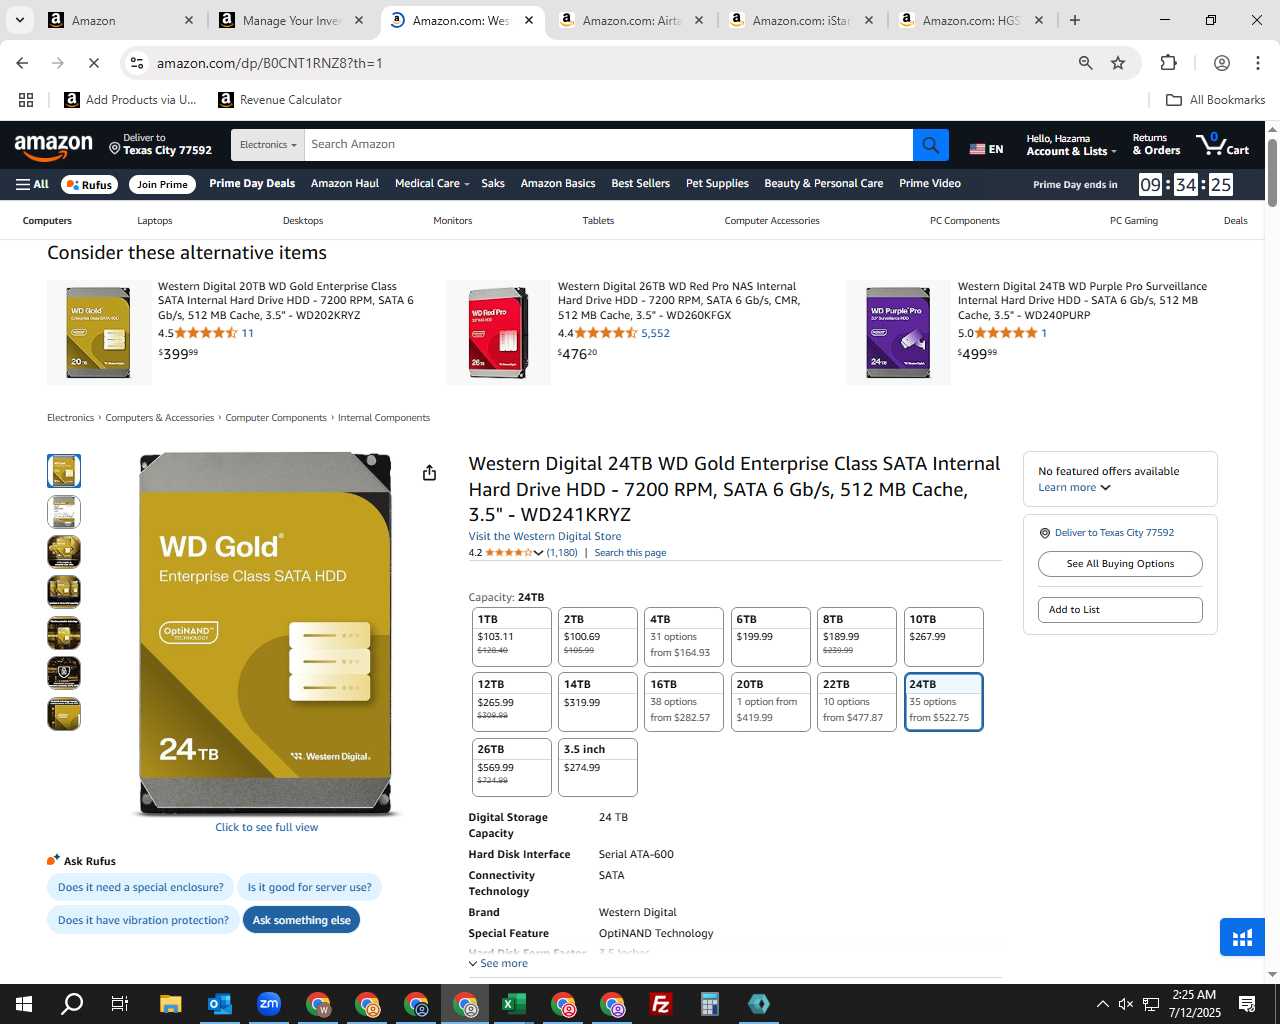Open the shopping cart icon
Viewport: 1280px width, 1024px height.
click(1222, 145)
